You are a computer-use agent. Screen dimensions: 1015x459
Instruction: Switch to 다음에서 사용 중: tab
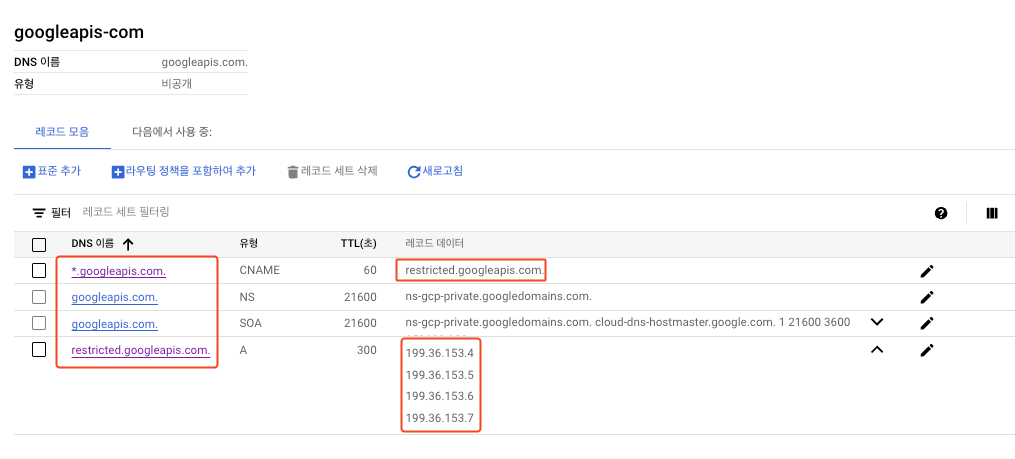tap(172, 132)
